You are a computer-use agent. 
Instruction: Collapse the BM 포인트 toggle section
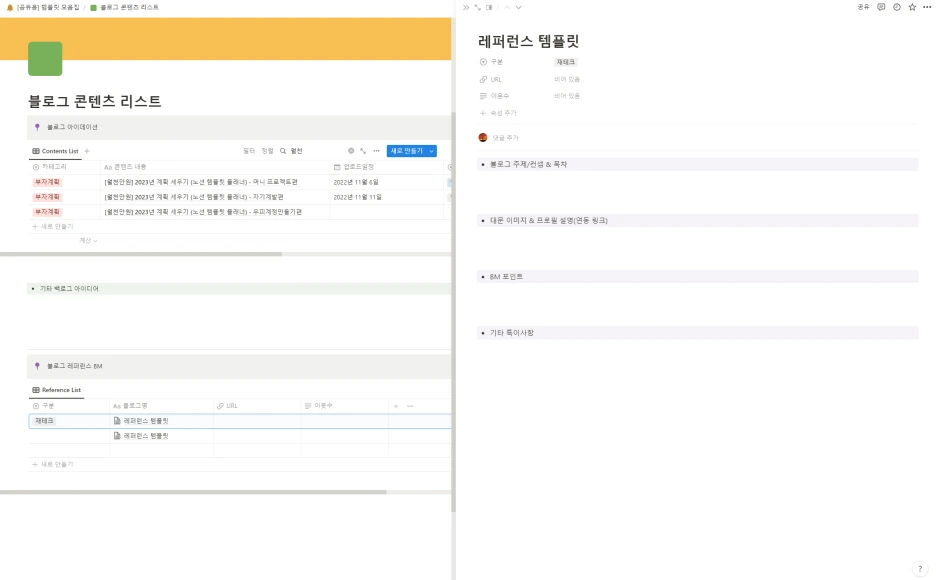[483, 276]
